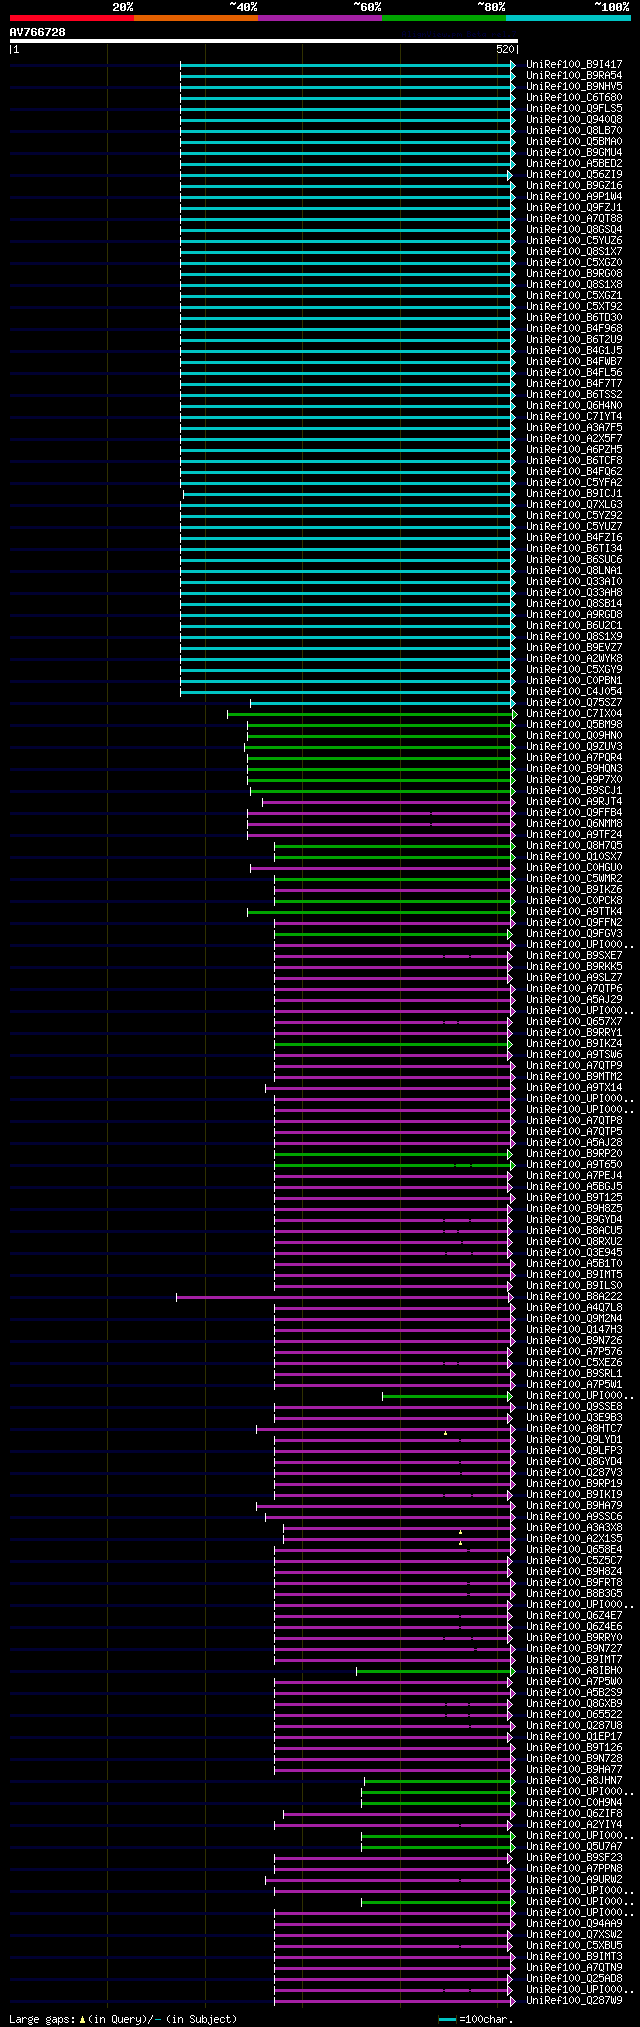Viewport: 640px width, 2027px height.
Task: Select hit label UniRef100_B6TI34
Action: point(574,548)
